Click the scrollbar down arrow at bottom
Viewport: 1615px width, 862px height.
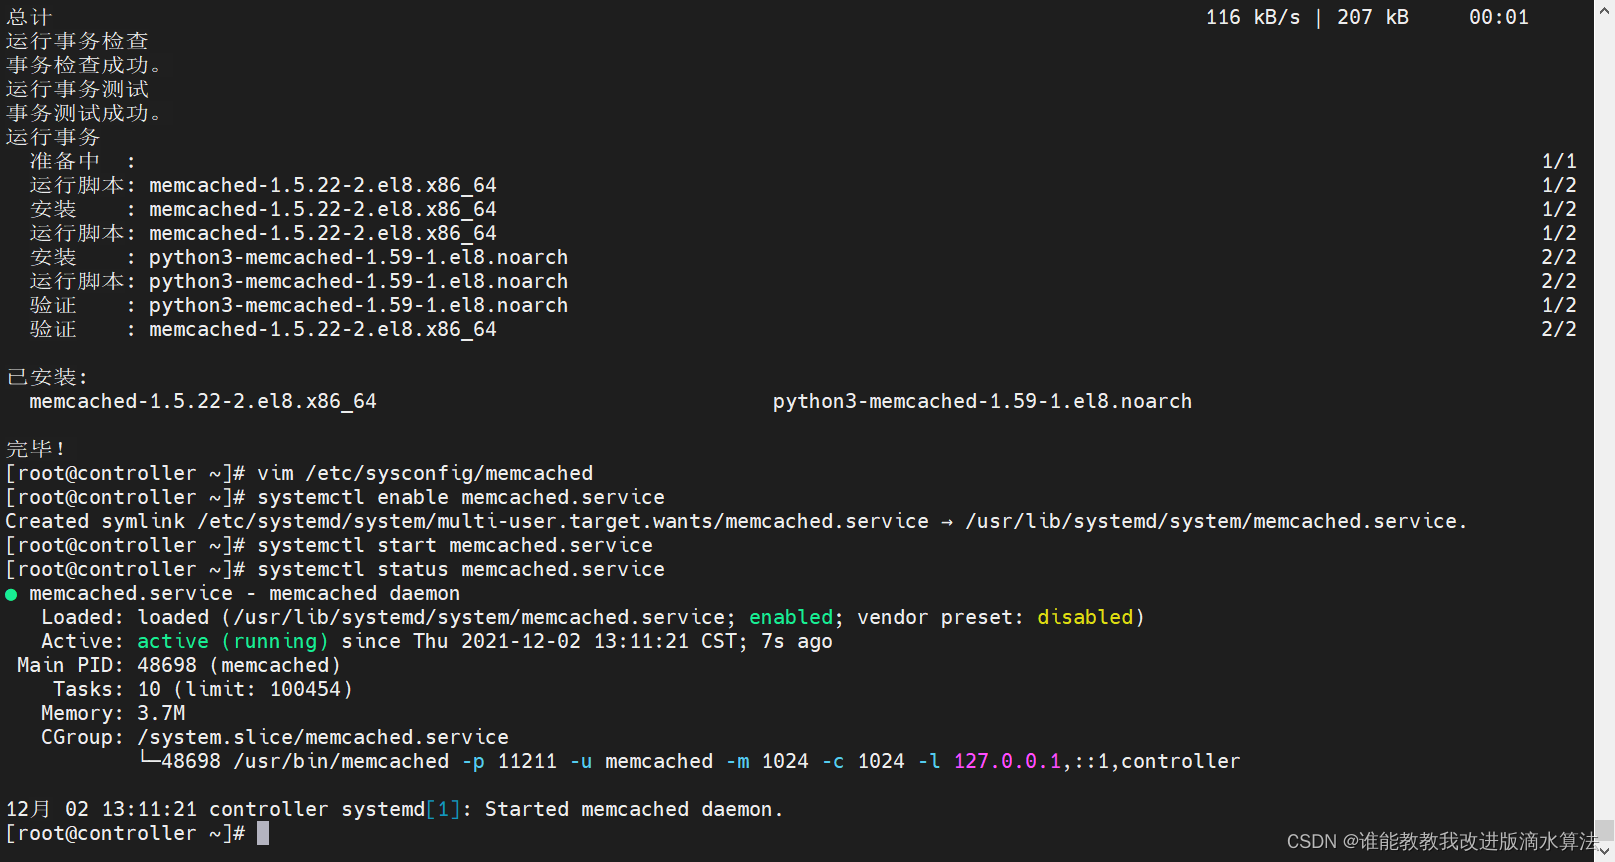1604,852
